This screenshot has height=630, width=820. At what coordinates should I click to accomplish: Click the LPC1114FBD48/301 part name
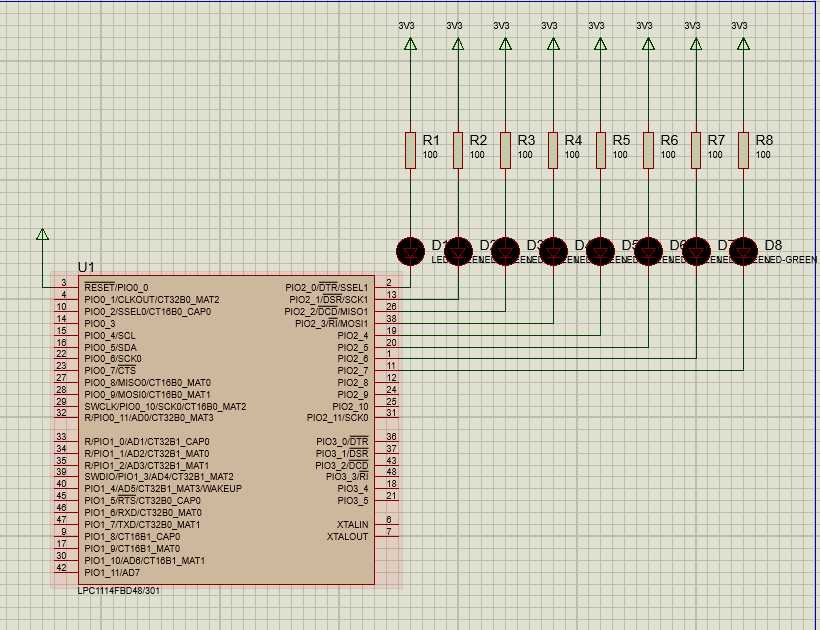coord(119,591)
